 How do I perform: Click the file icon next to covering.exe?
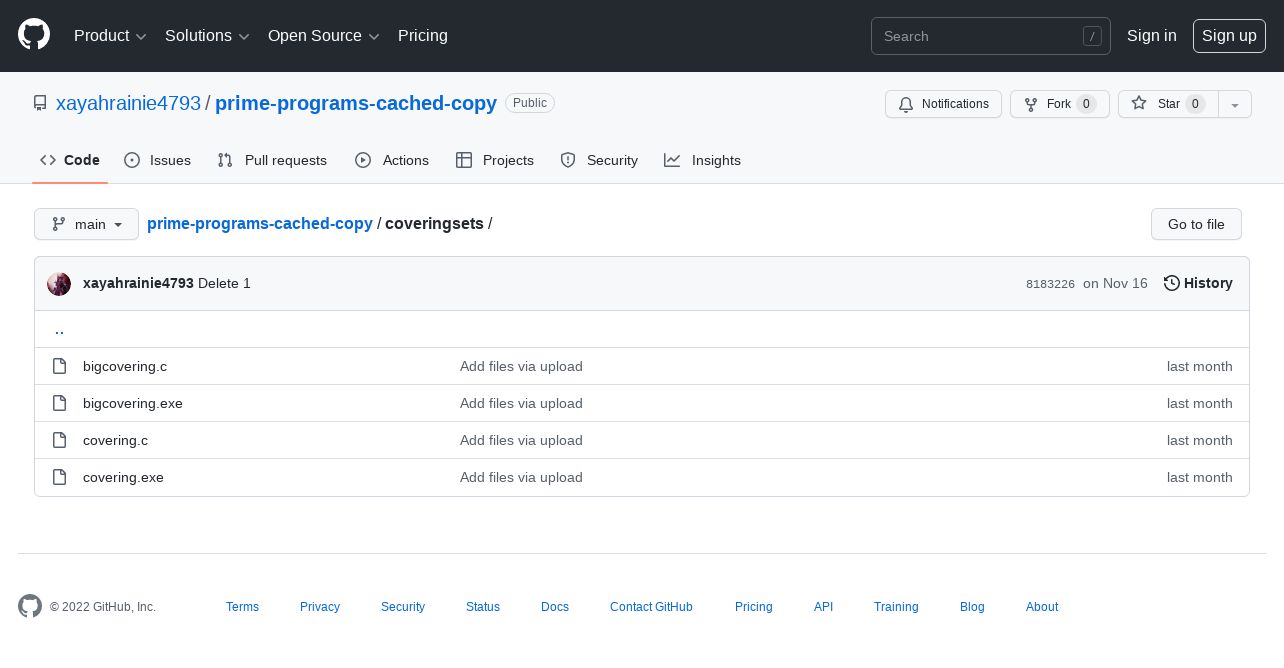pos(60,477)
